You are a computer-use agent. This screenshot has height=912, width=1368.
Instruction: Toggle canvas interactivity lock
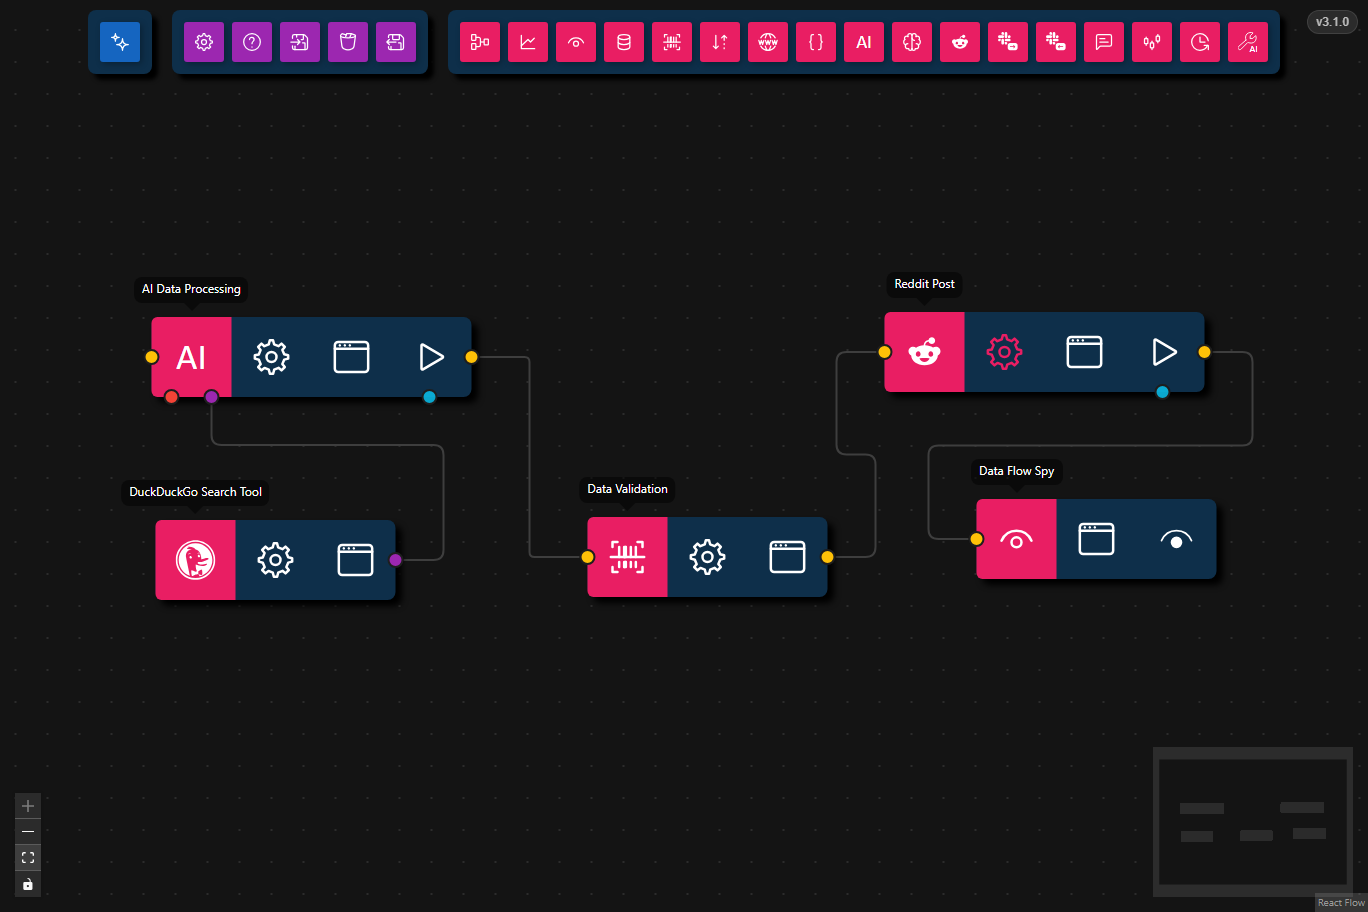[x=28, y=884]
